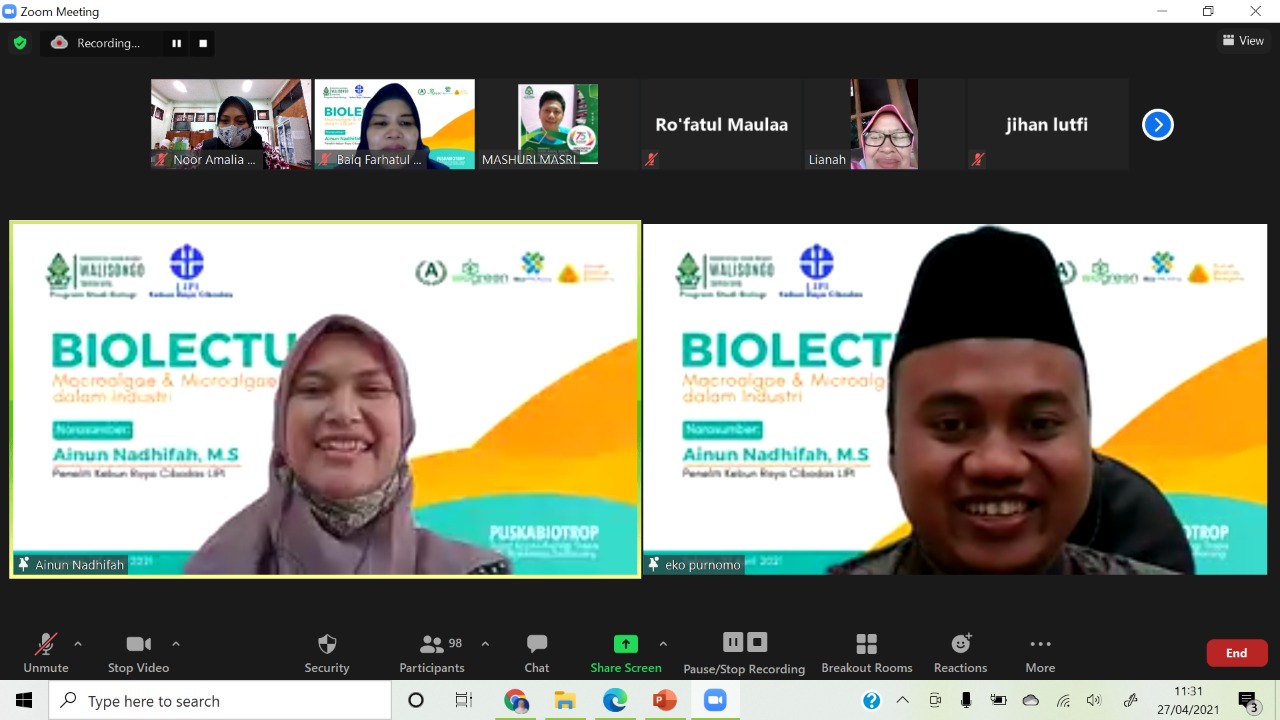Open Breakout Rooms

pos(866,653)
